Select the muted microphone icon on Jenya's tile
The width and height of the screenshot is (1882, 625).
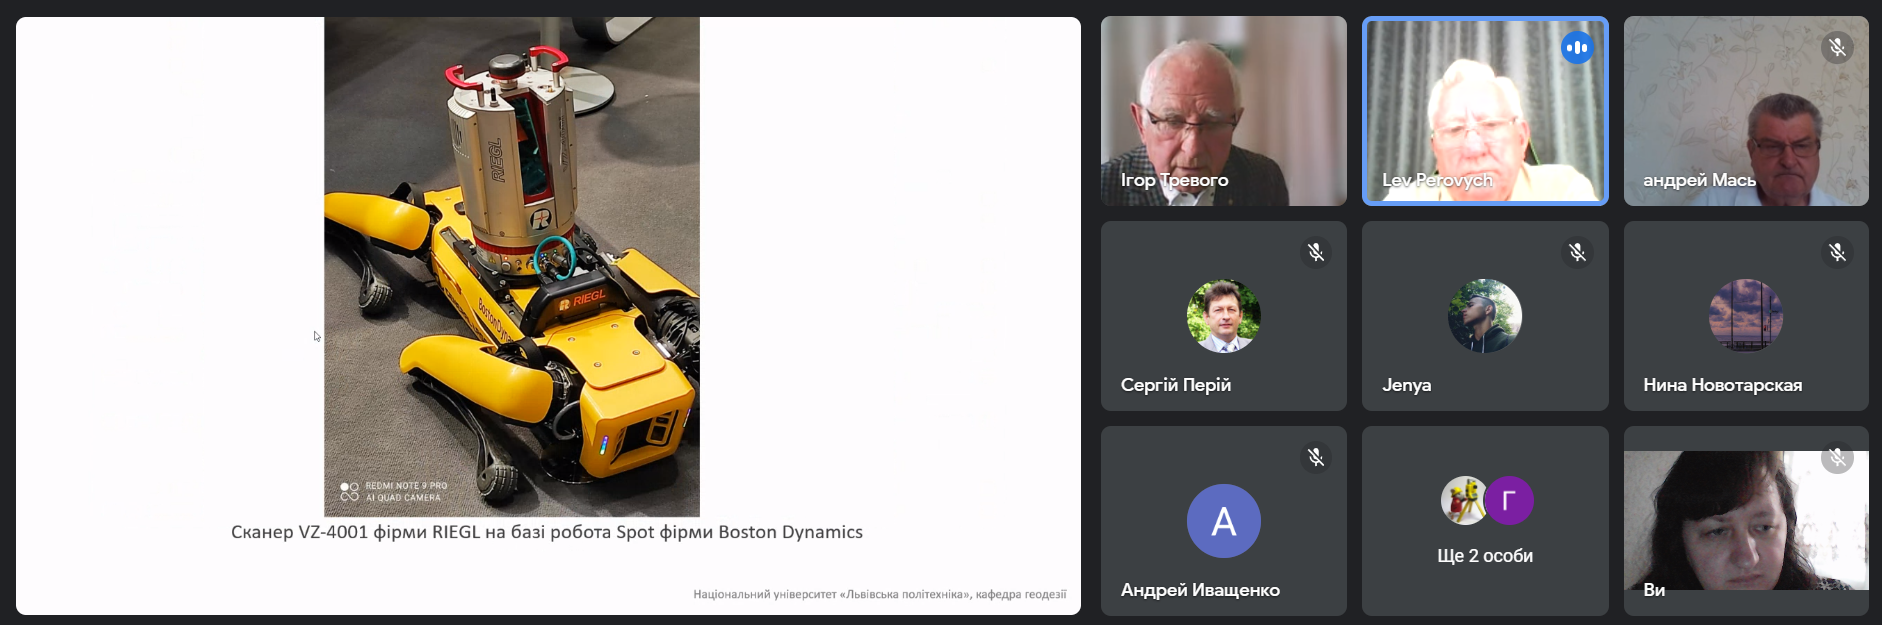pyautogui.click(x=1577, y=252)
